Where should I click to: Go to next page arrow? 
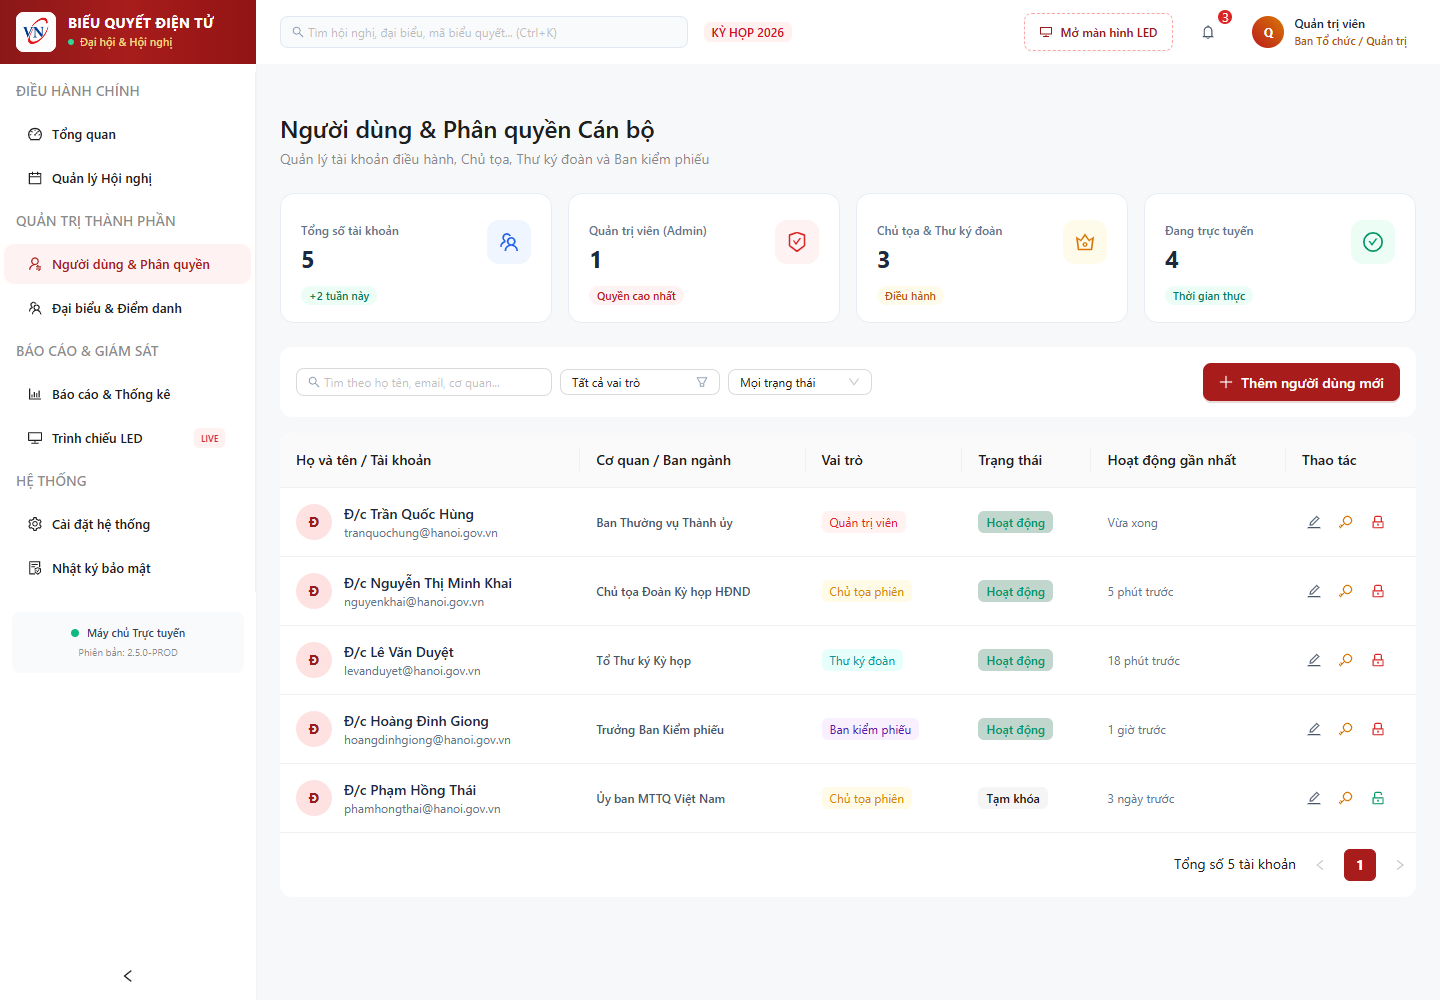pyautogui.click(x=1400, y=865)
